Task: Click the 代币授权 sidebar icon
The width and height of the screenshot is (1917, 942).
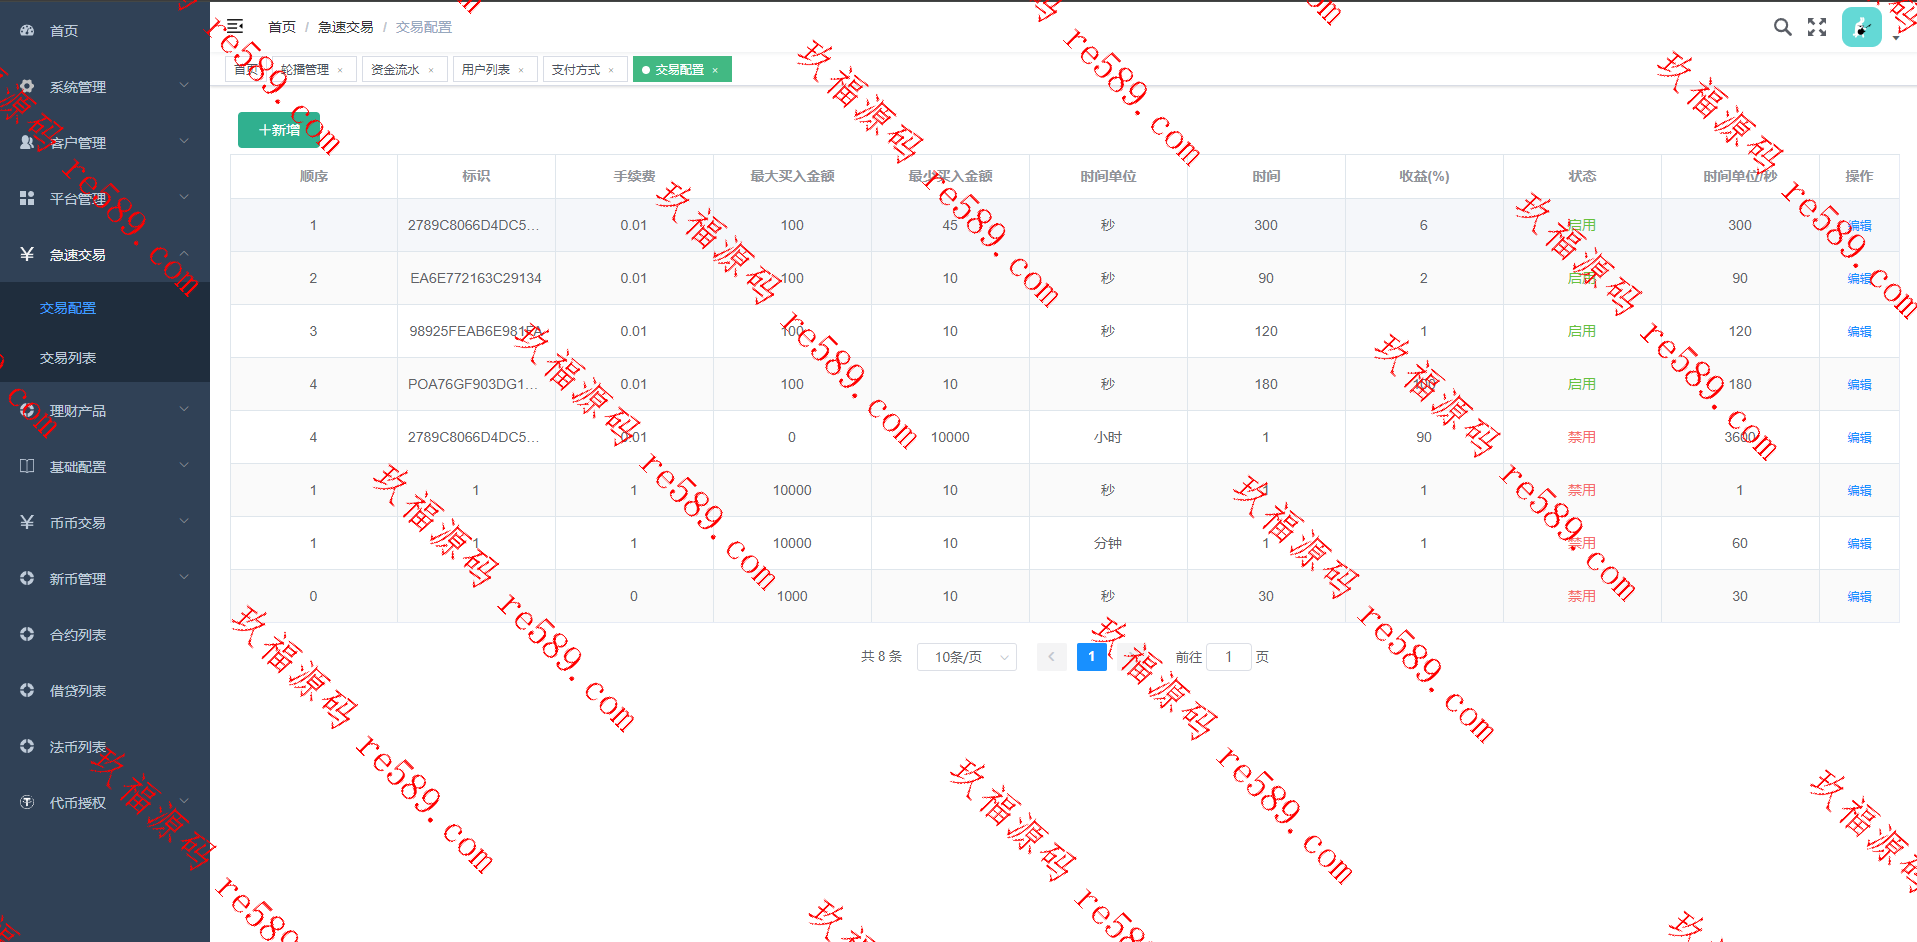Action: 27,803
